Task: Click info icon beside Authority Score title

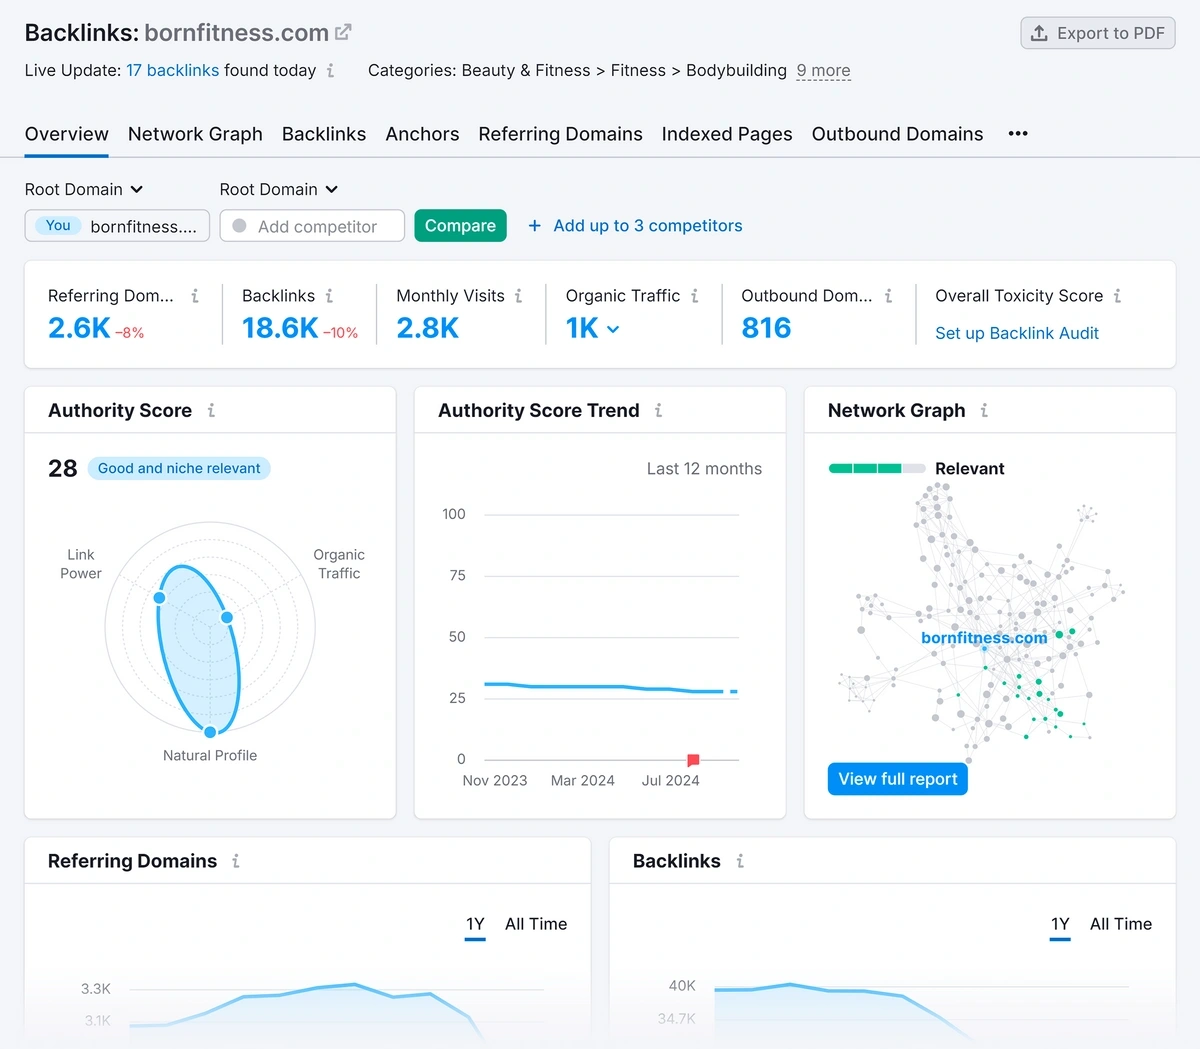Action: coord(211,410)
